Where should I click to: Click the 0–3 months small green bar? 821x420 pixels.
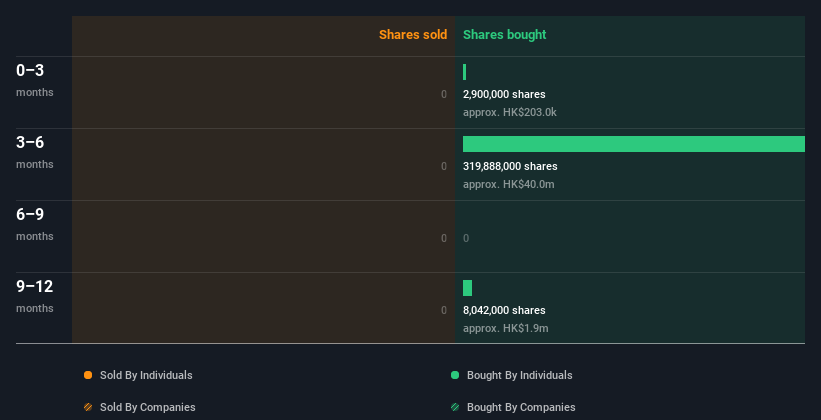pos(464,72)
